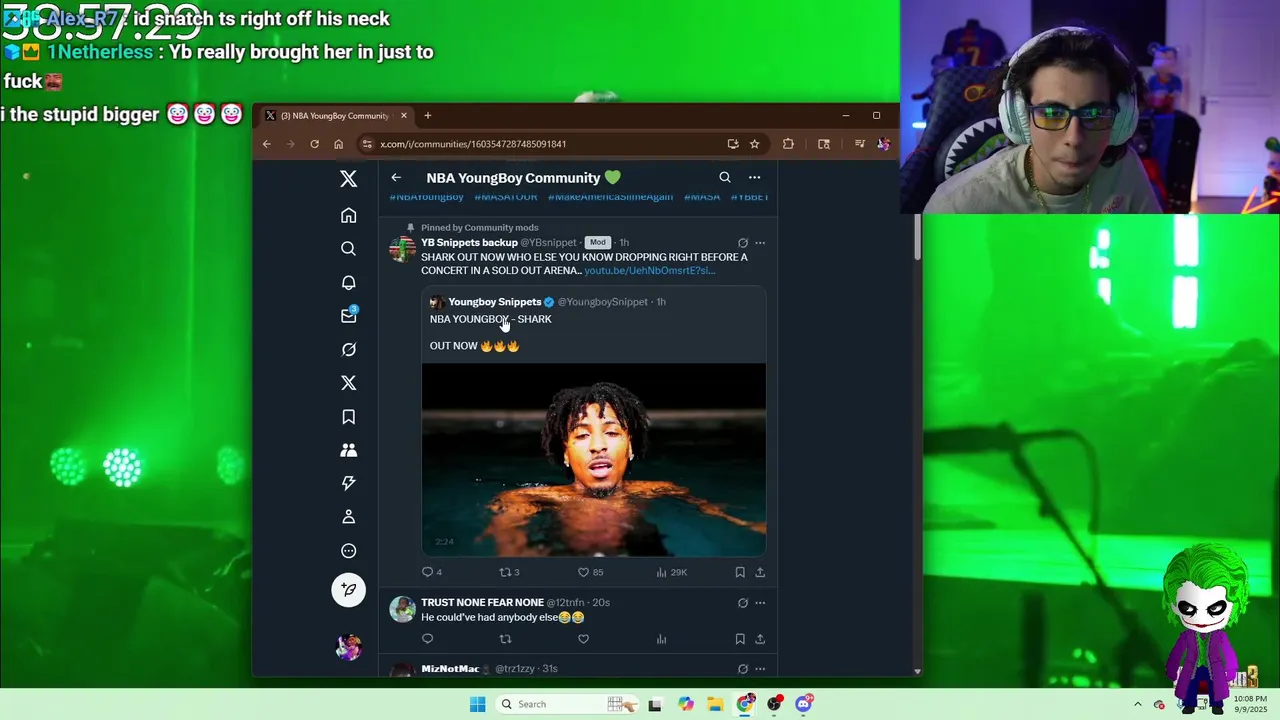This screenshot has width=1280, height=720.
Task: Open more menu on MizNotMac post
Action: click(x=760, y=669)
